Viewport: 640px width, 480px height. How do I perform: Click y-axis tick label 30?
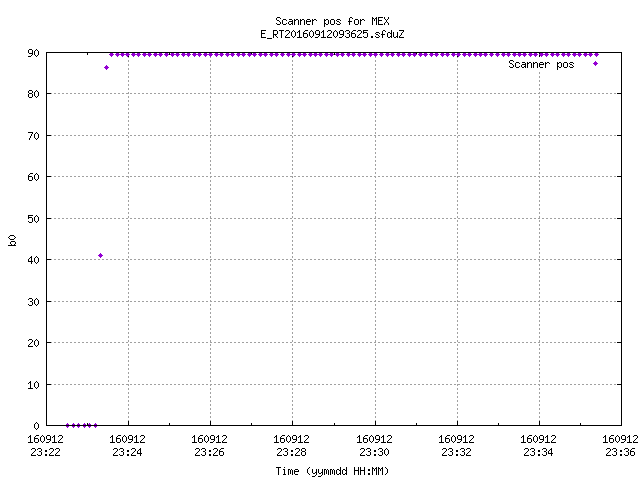[33, 302]
